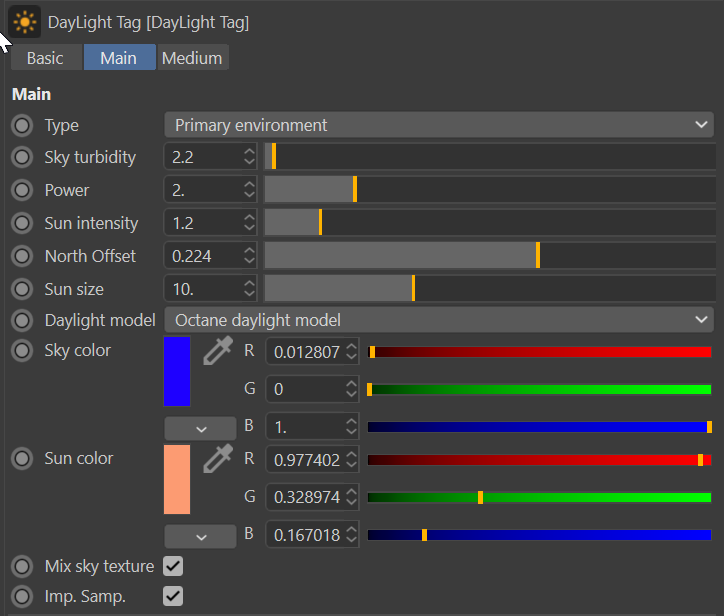Screen dimensions: 724x616
Task: Select the Main tab
Action: [x=118, y=58]
